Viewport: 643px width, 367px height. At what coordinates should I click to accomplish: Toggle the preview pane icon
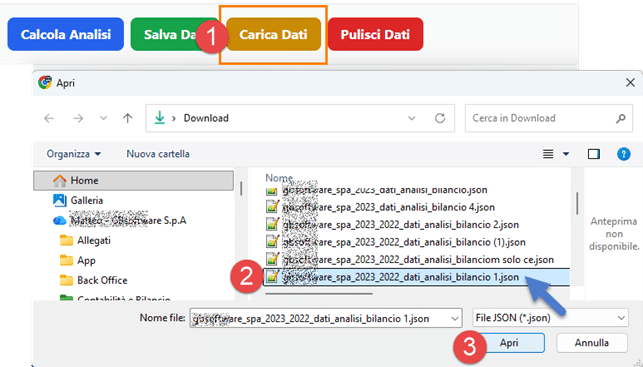[x=594, y=154]
